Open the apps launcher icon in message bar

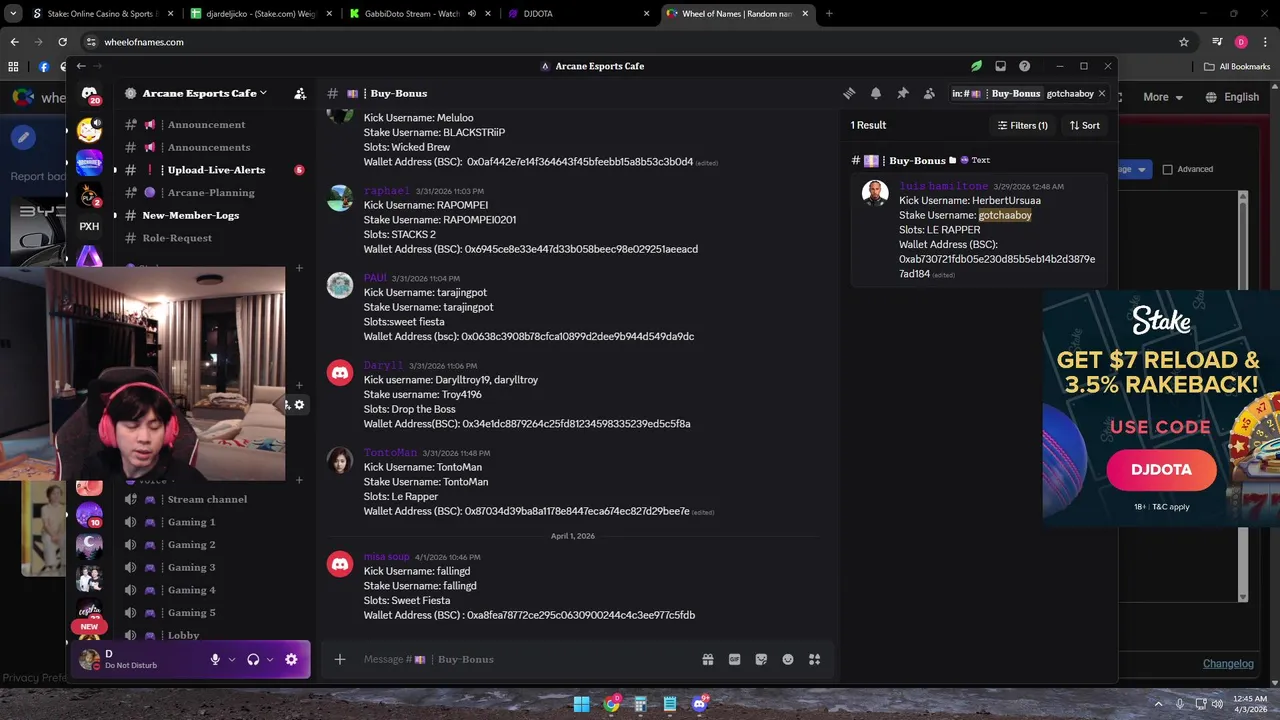pyautogui.click(x=814, y=659)
